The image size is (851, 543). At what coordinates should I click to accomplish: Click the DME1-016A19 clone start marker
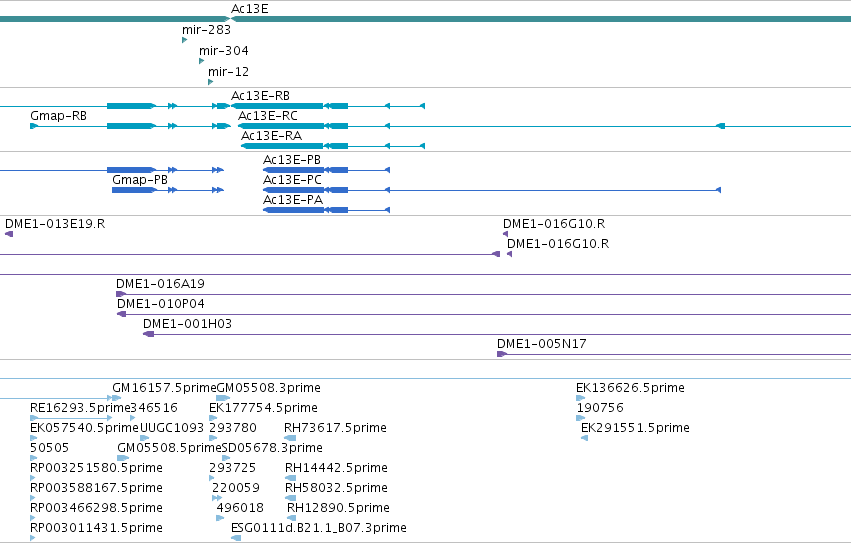120,294
